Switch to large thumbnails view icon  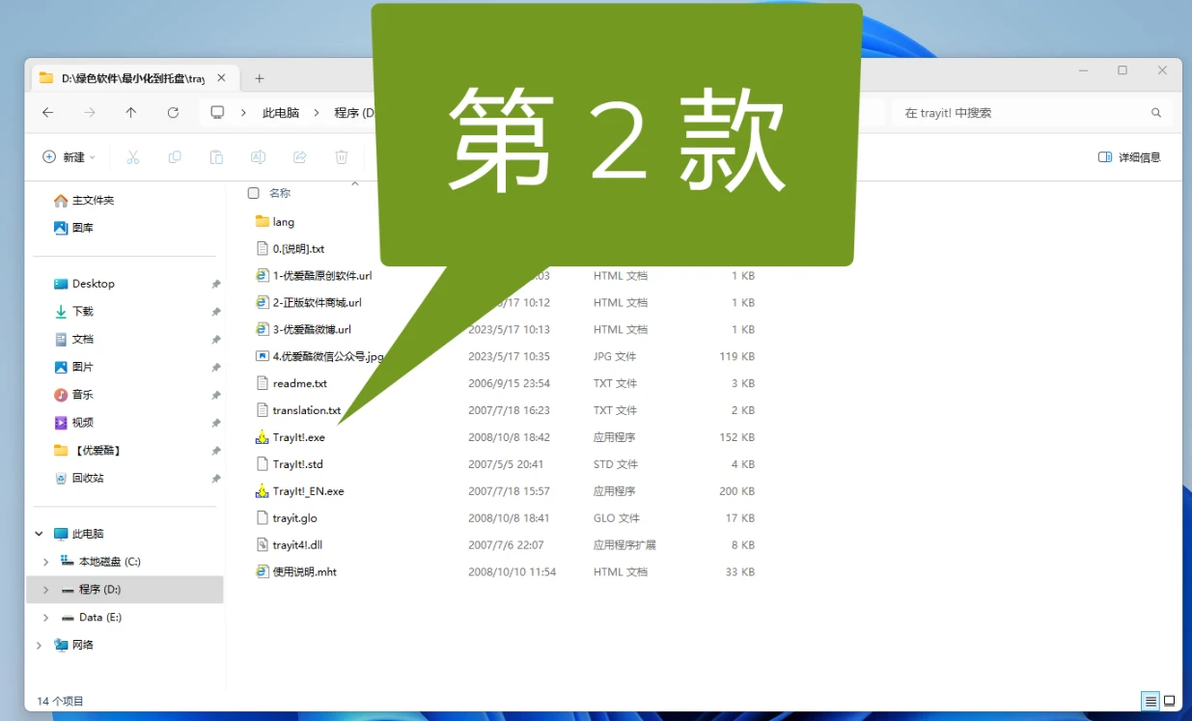(1169, 700)
